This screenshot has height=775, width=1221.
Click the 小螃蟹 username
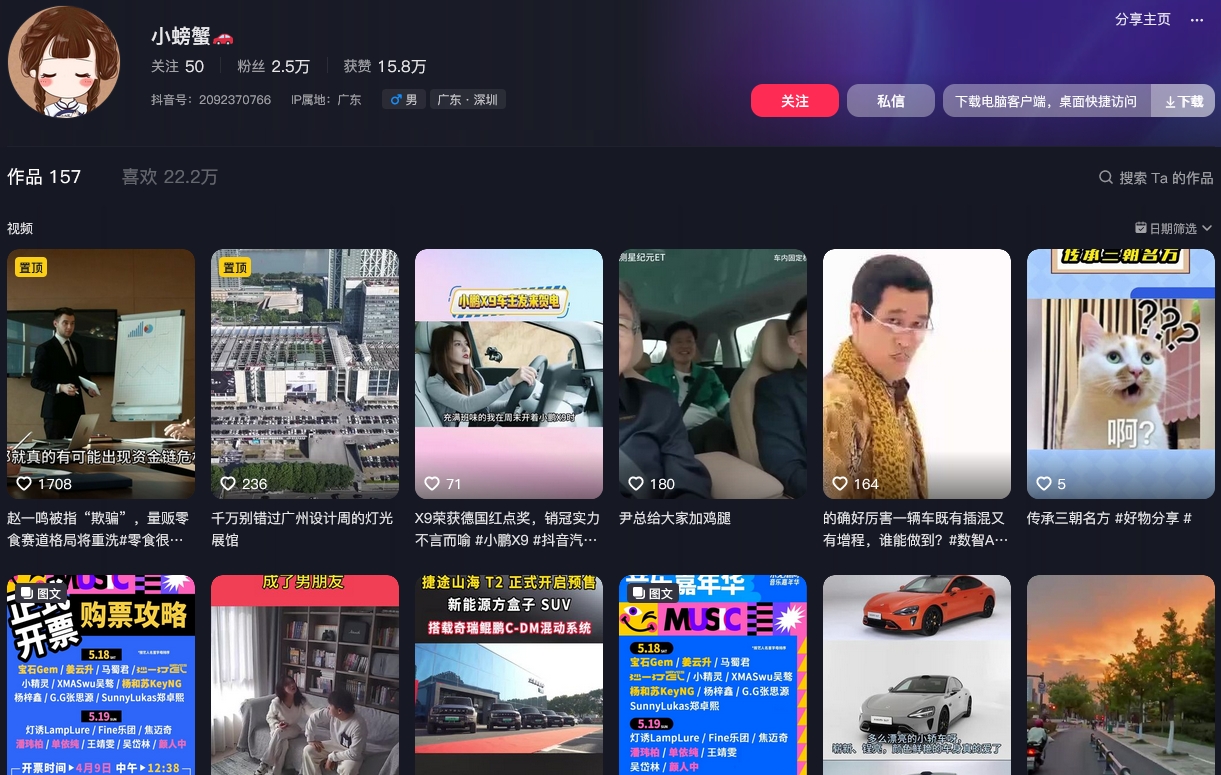pyautogui.click(x=181, y=37)
